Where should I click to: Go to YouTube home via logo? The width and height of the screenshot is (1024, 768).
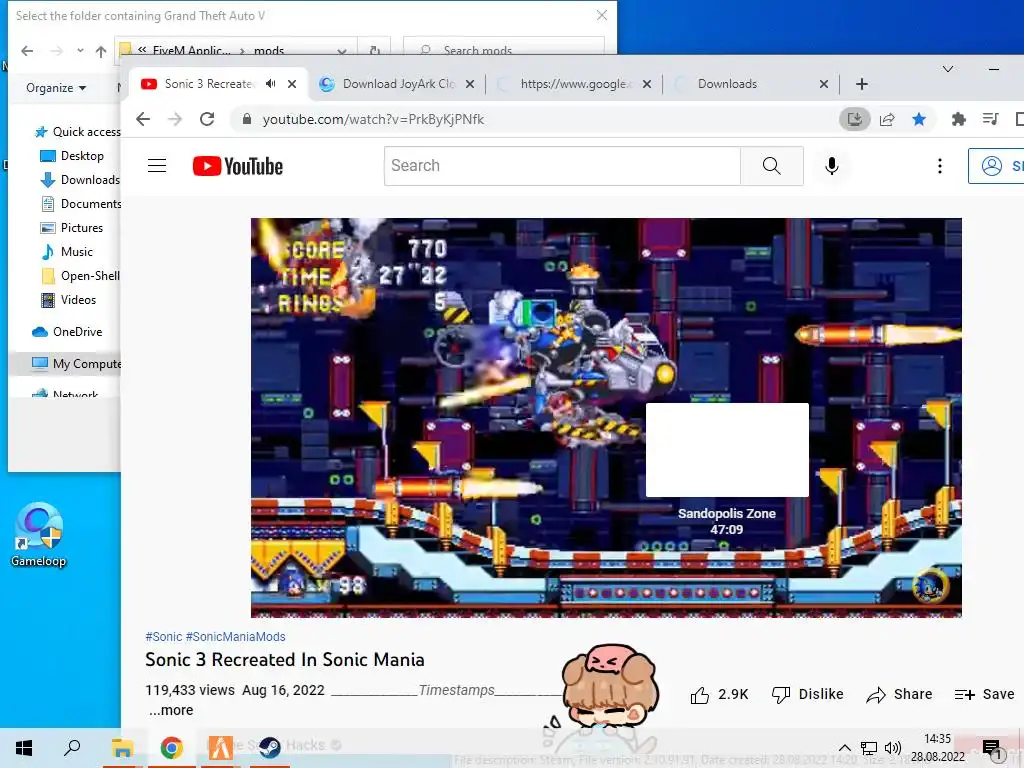coord(238,166)
